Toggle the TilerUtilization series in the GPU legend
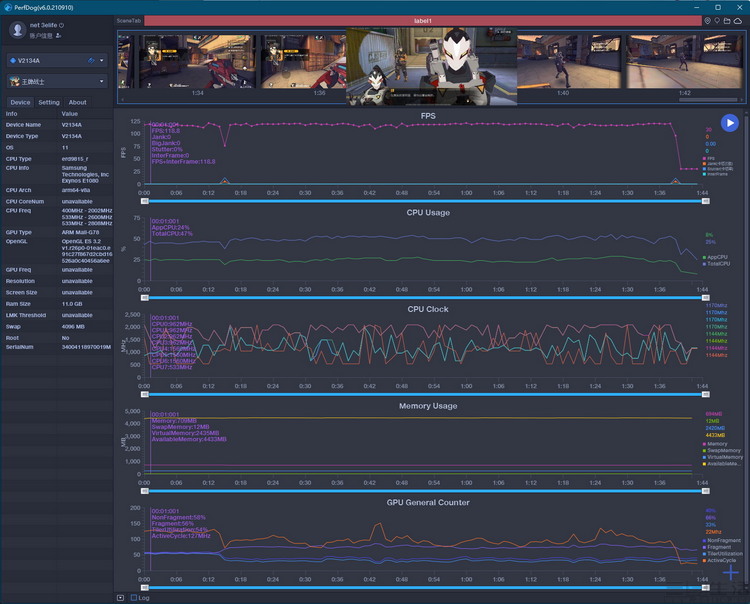Screen dimensions: 750x604 (x=722, y=554)
